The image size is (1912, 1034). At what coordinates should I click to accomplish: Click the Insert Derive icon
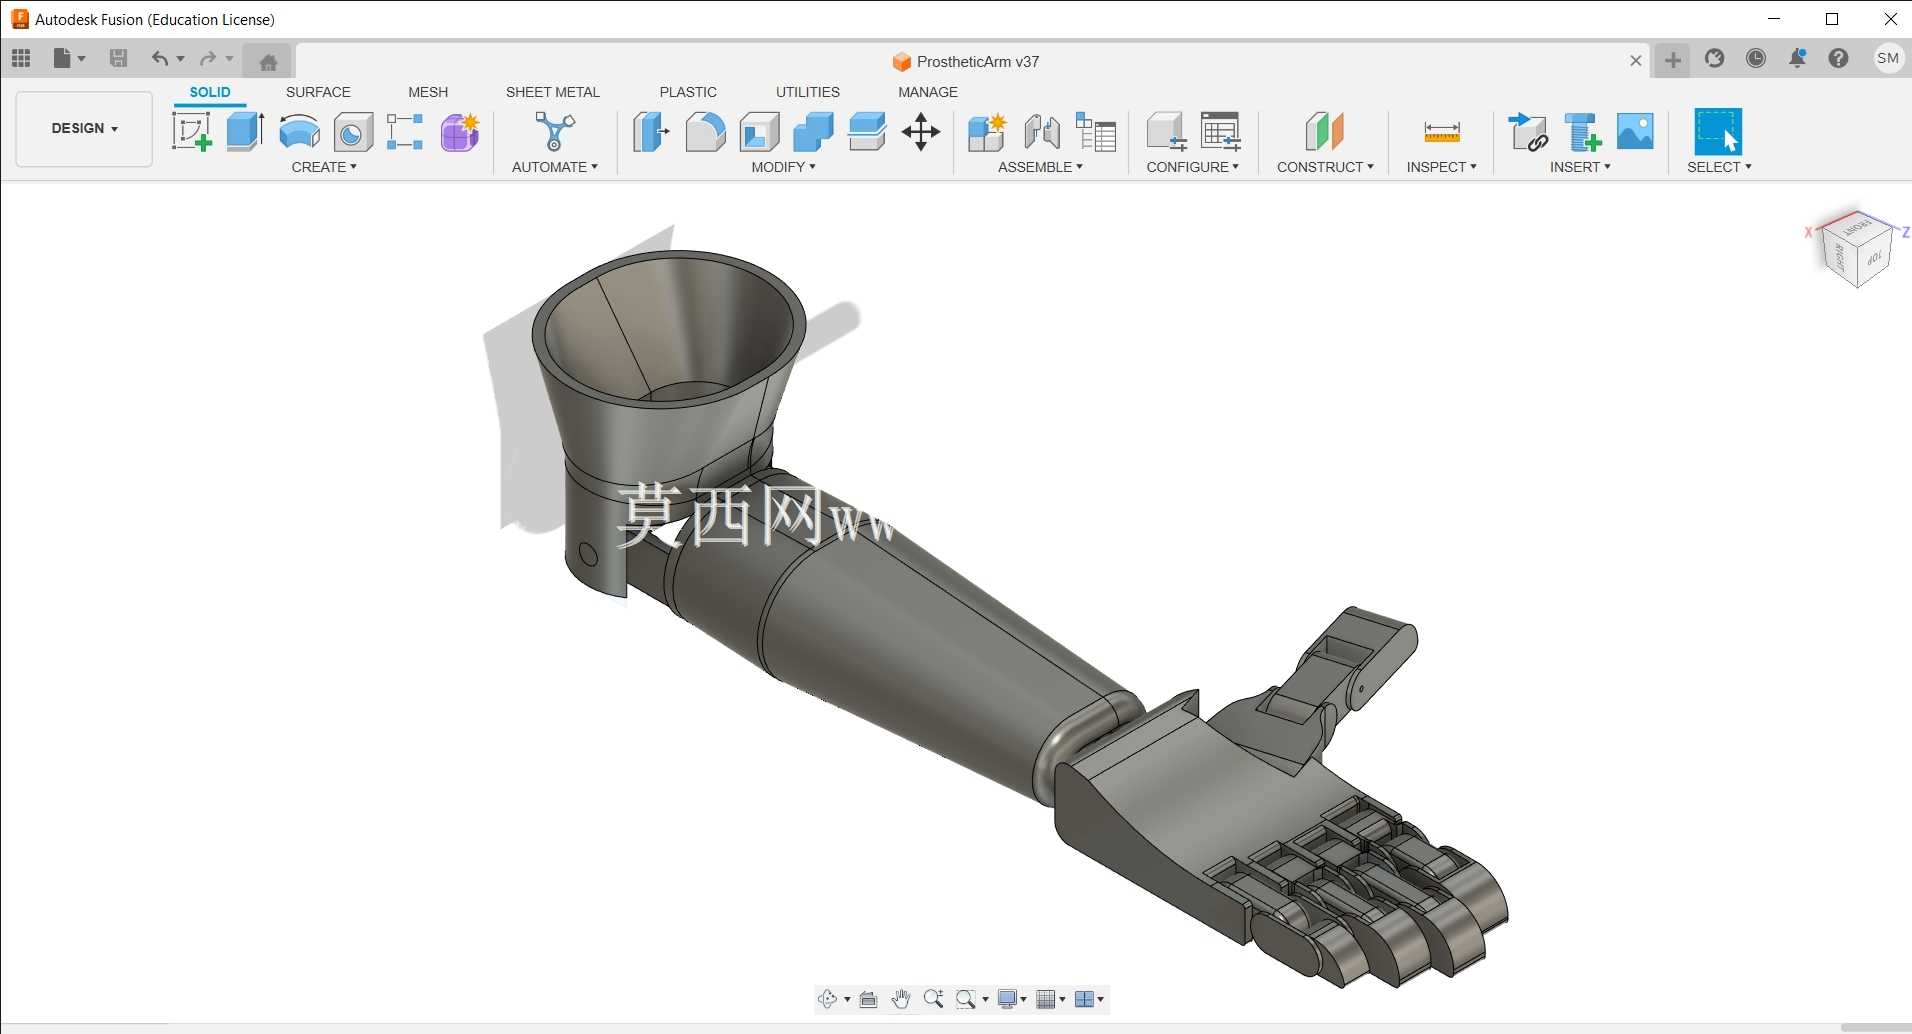click(1529, 132)
